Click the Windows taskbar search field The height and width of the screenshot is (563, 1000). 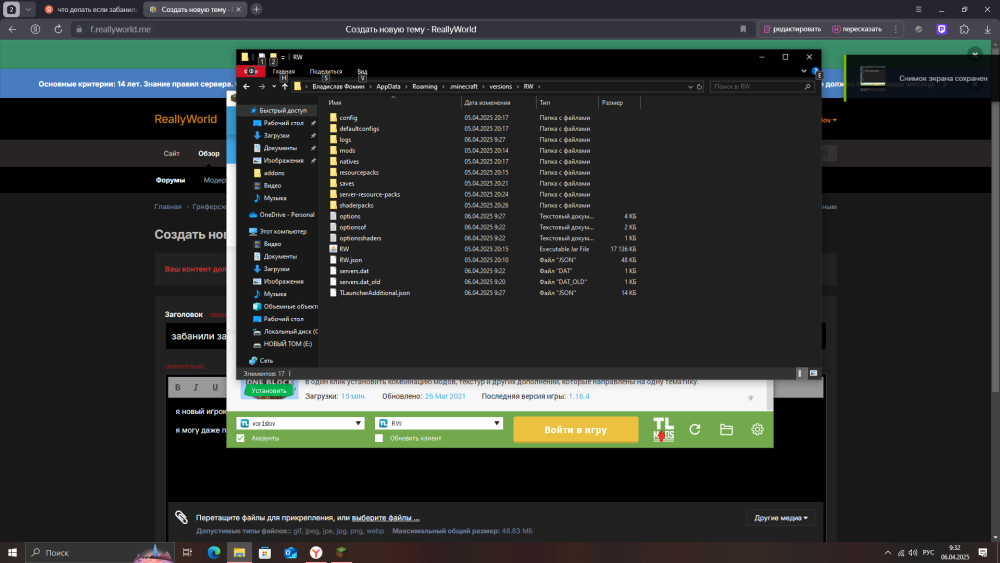[99, 553]
